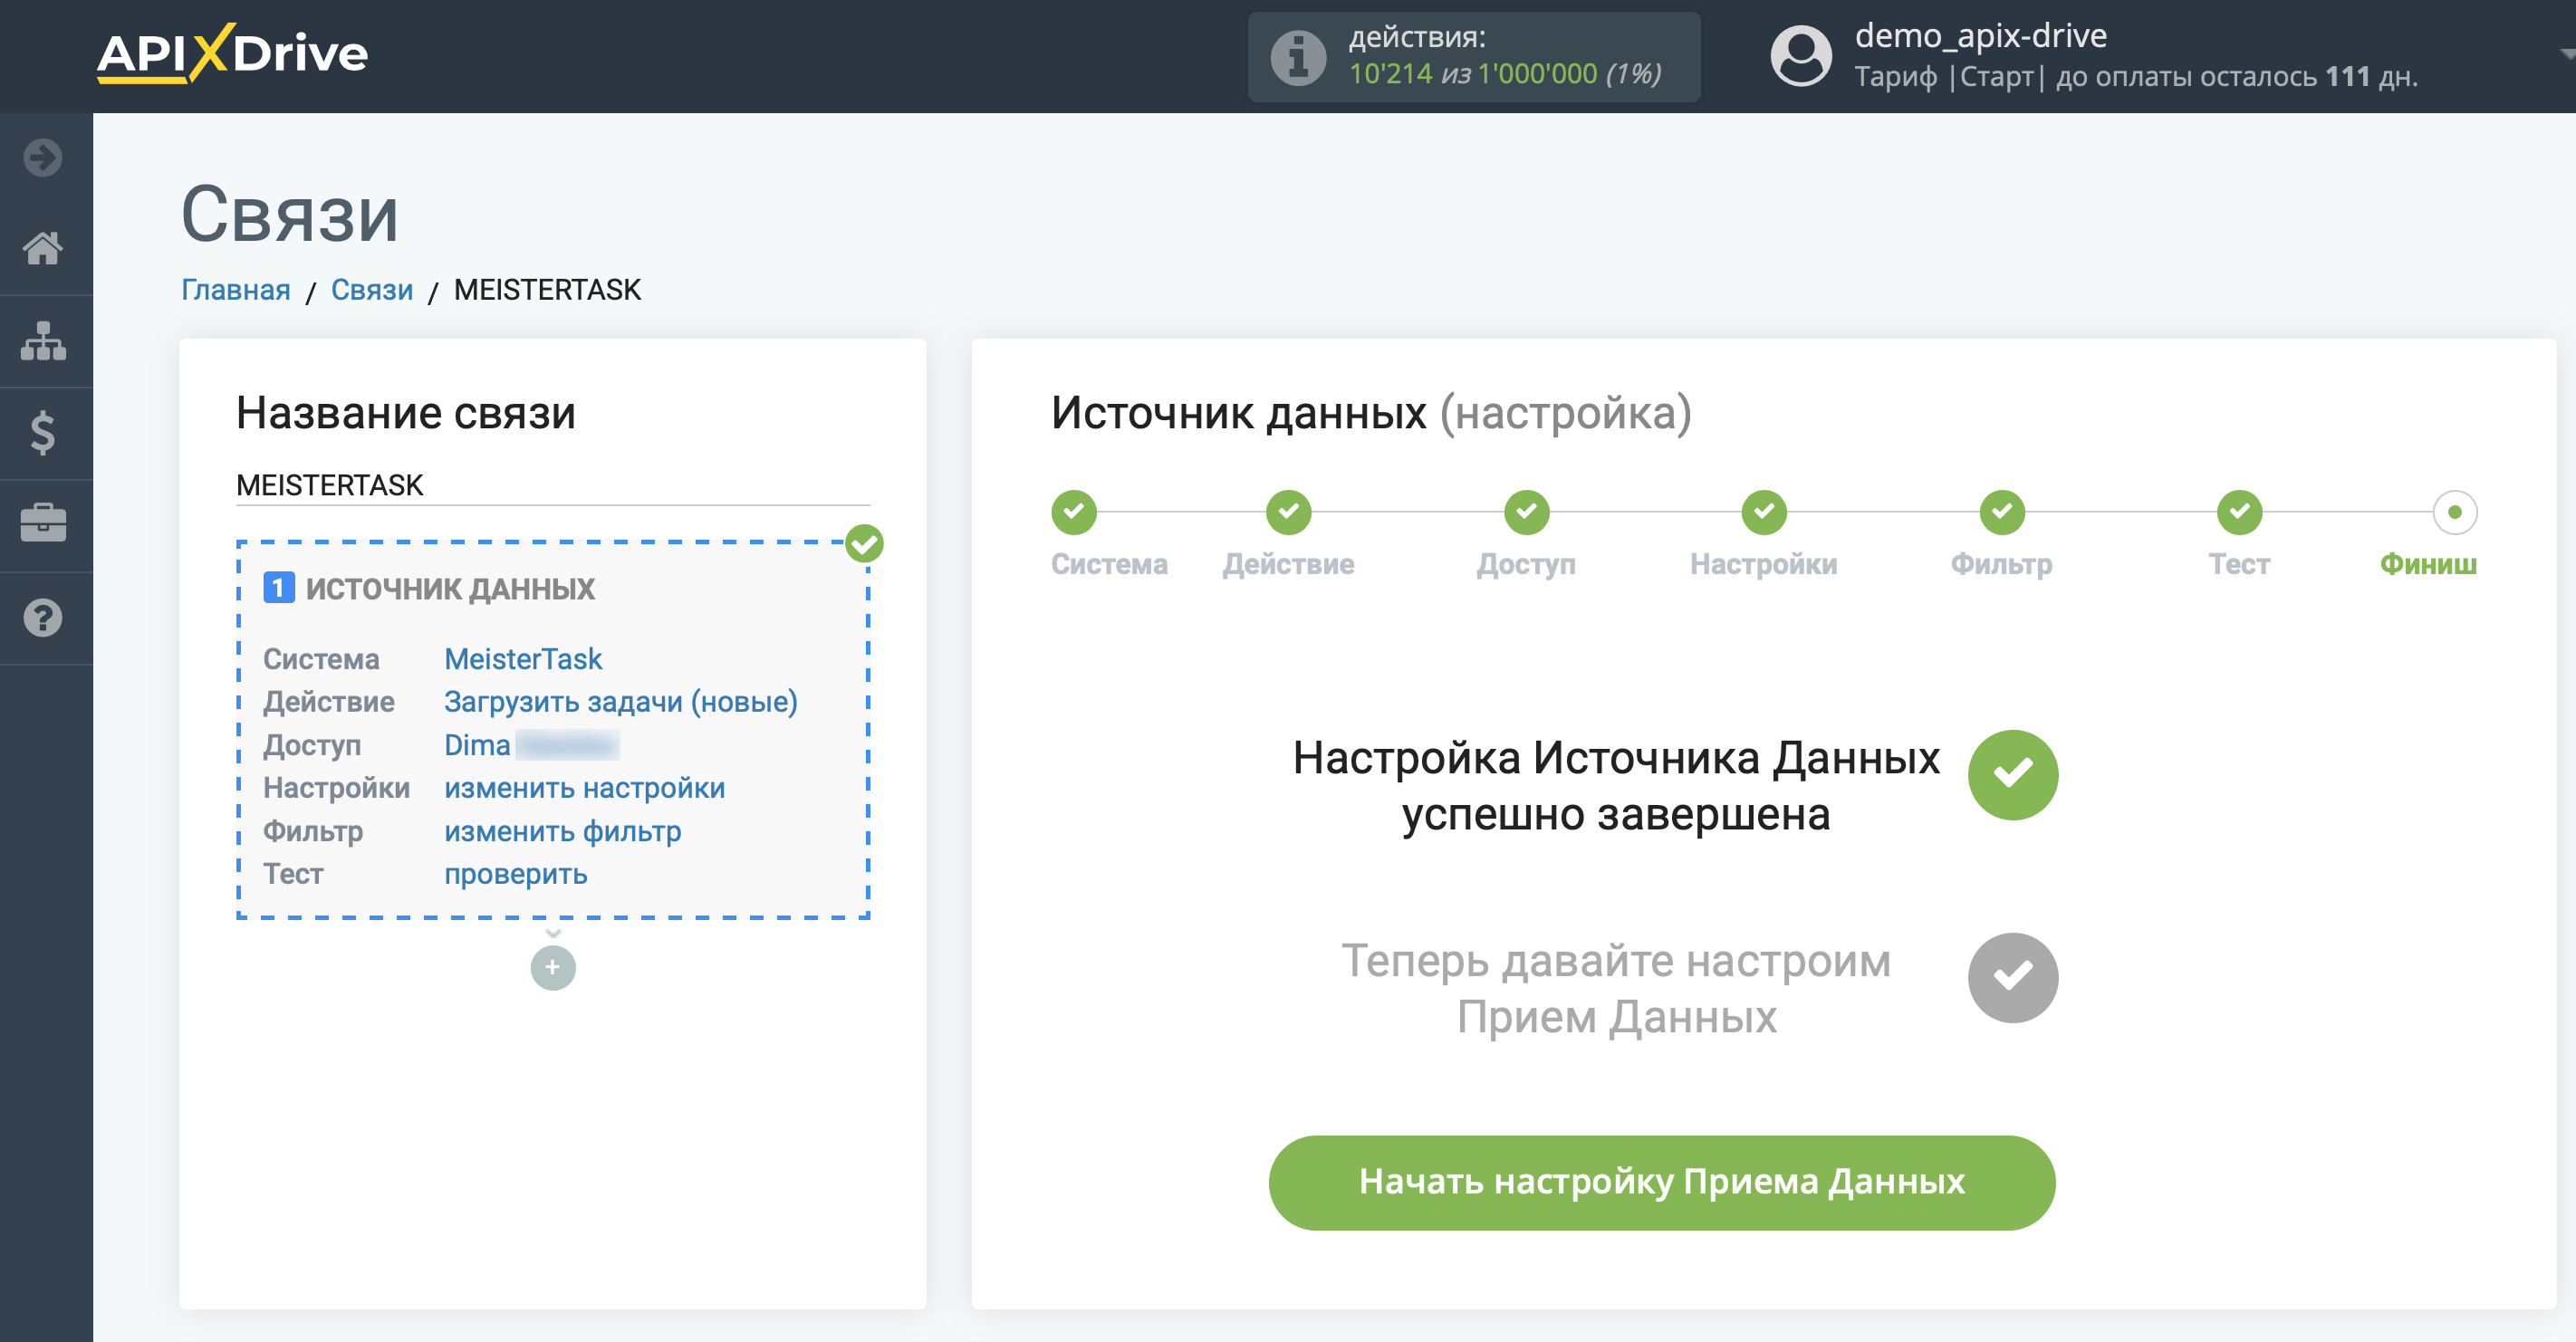
Task: Open the account dropdown arrow
Action: pos(2566,55)
